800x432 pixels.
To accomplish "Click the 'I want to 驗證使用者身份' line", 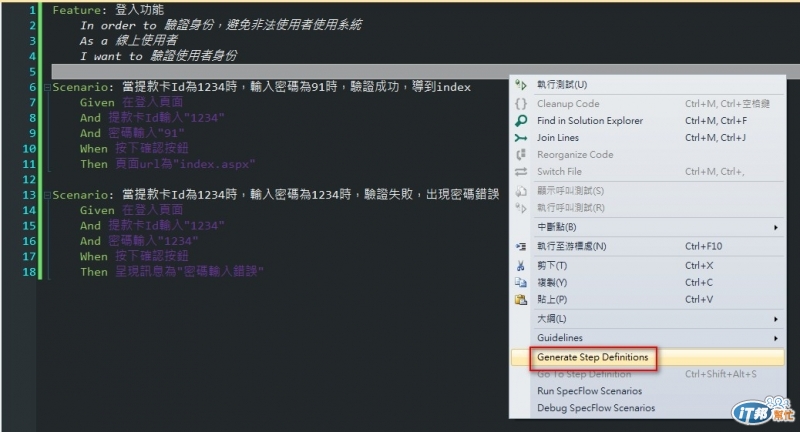I will 158,56.
